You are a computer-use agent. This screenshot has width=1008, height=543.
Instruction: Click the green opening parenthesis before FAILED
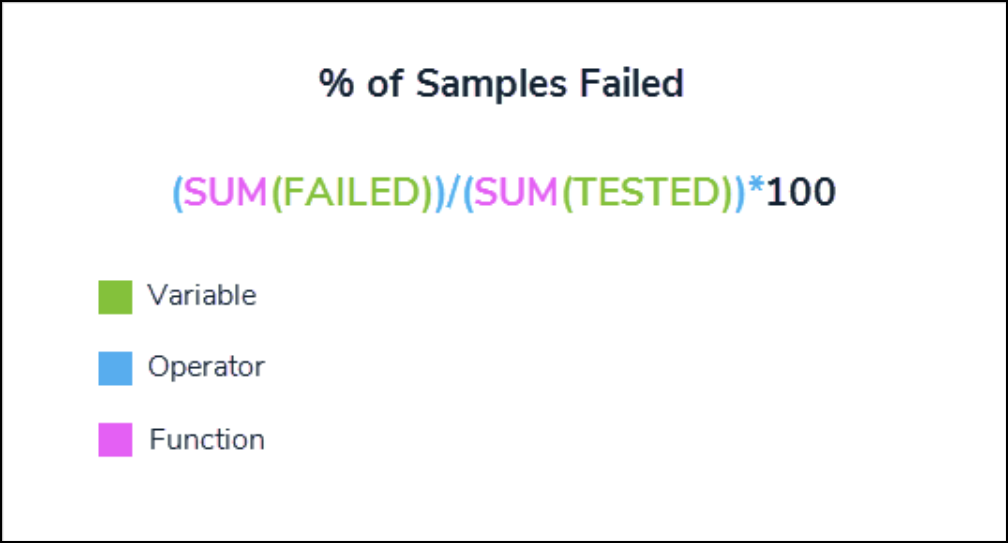pos(276,192)
